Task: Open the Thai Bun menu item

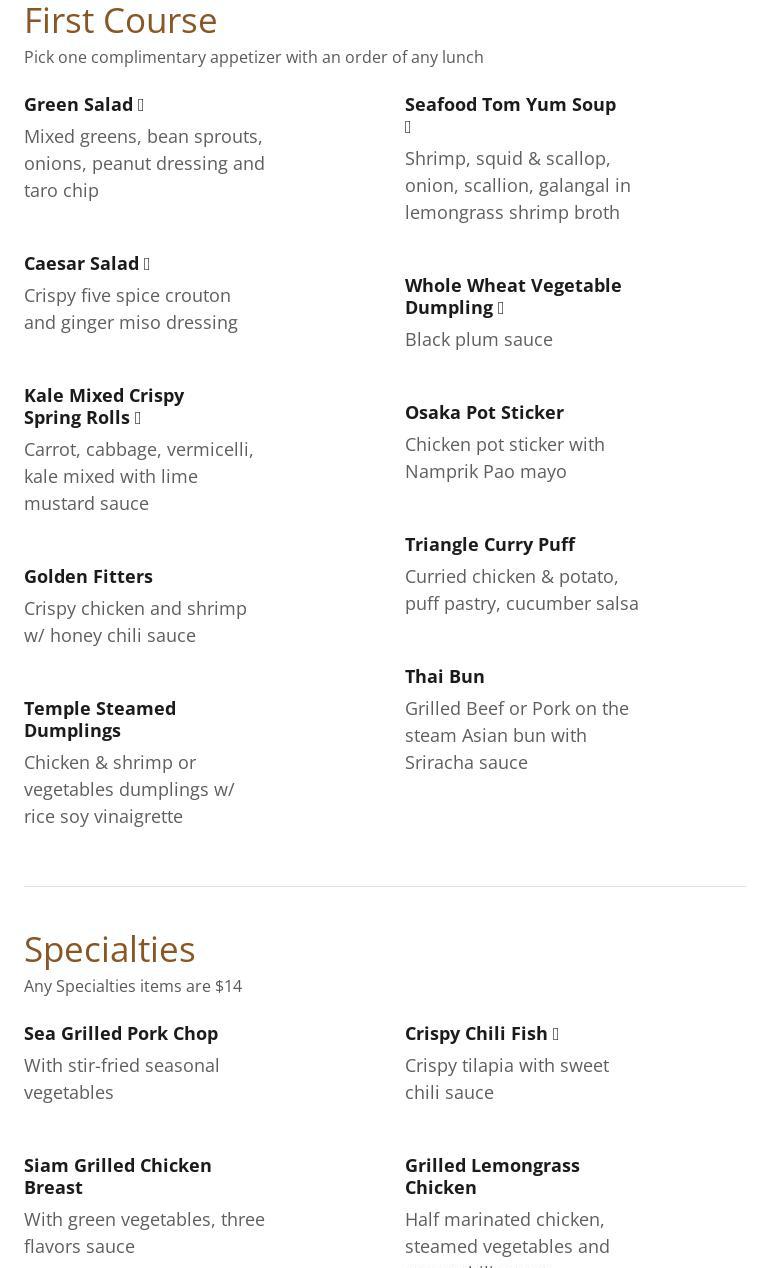Action: 444,676
